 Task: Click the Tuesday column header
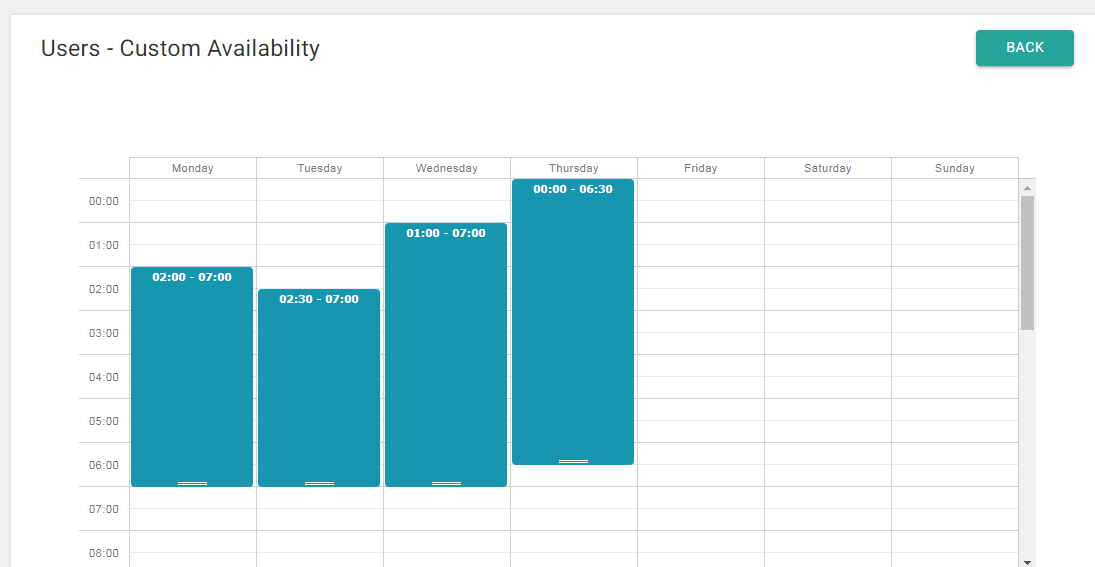click(x=320, y=168)
